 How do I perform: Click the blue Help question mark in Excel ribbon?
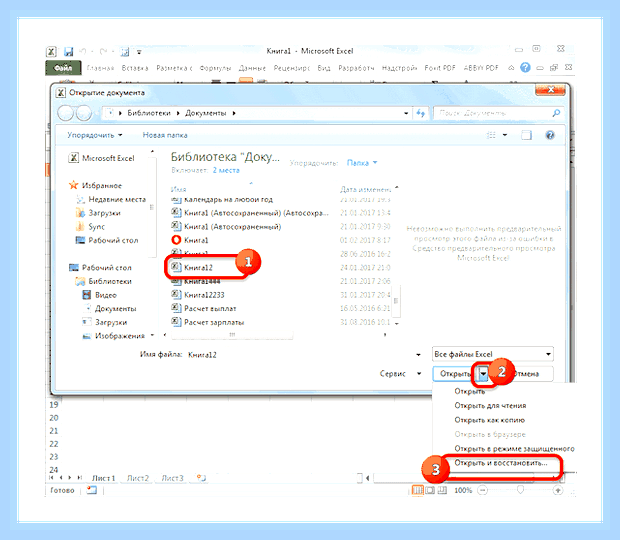point(525,68)
